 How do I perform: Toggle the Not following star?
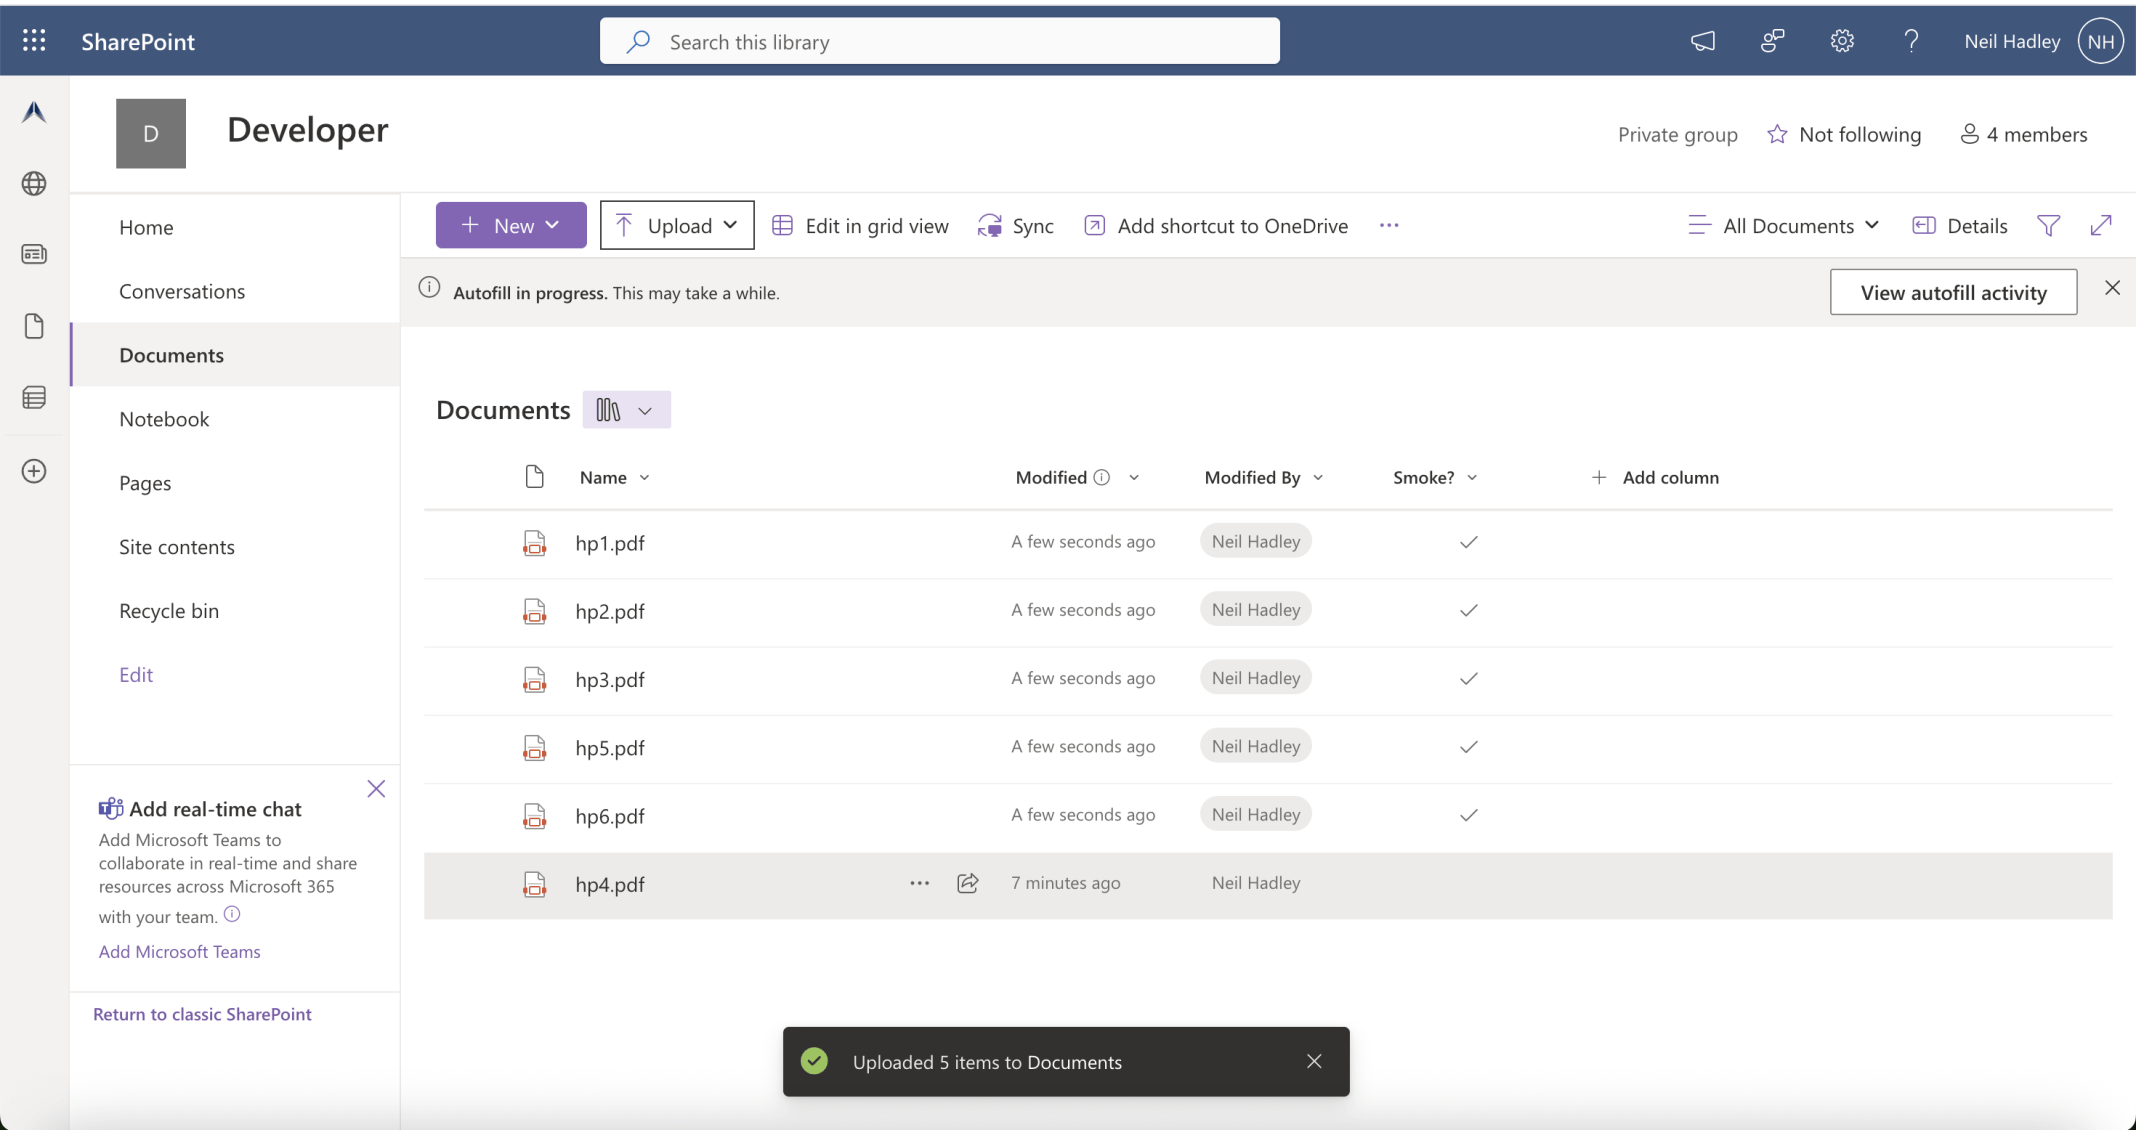click(1777, 134)
